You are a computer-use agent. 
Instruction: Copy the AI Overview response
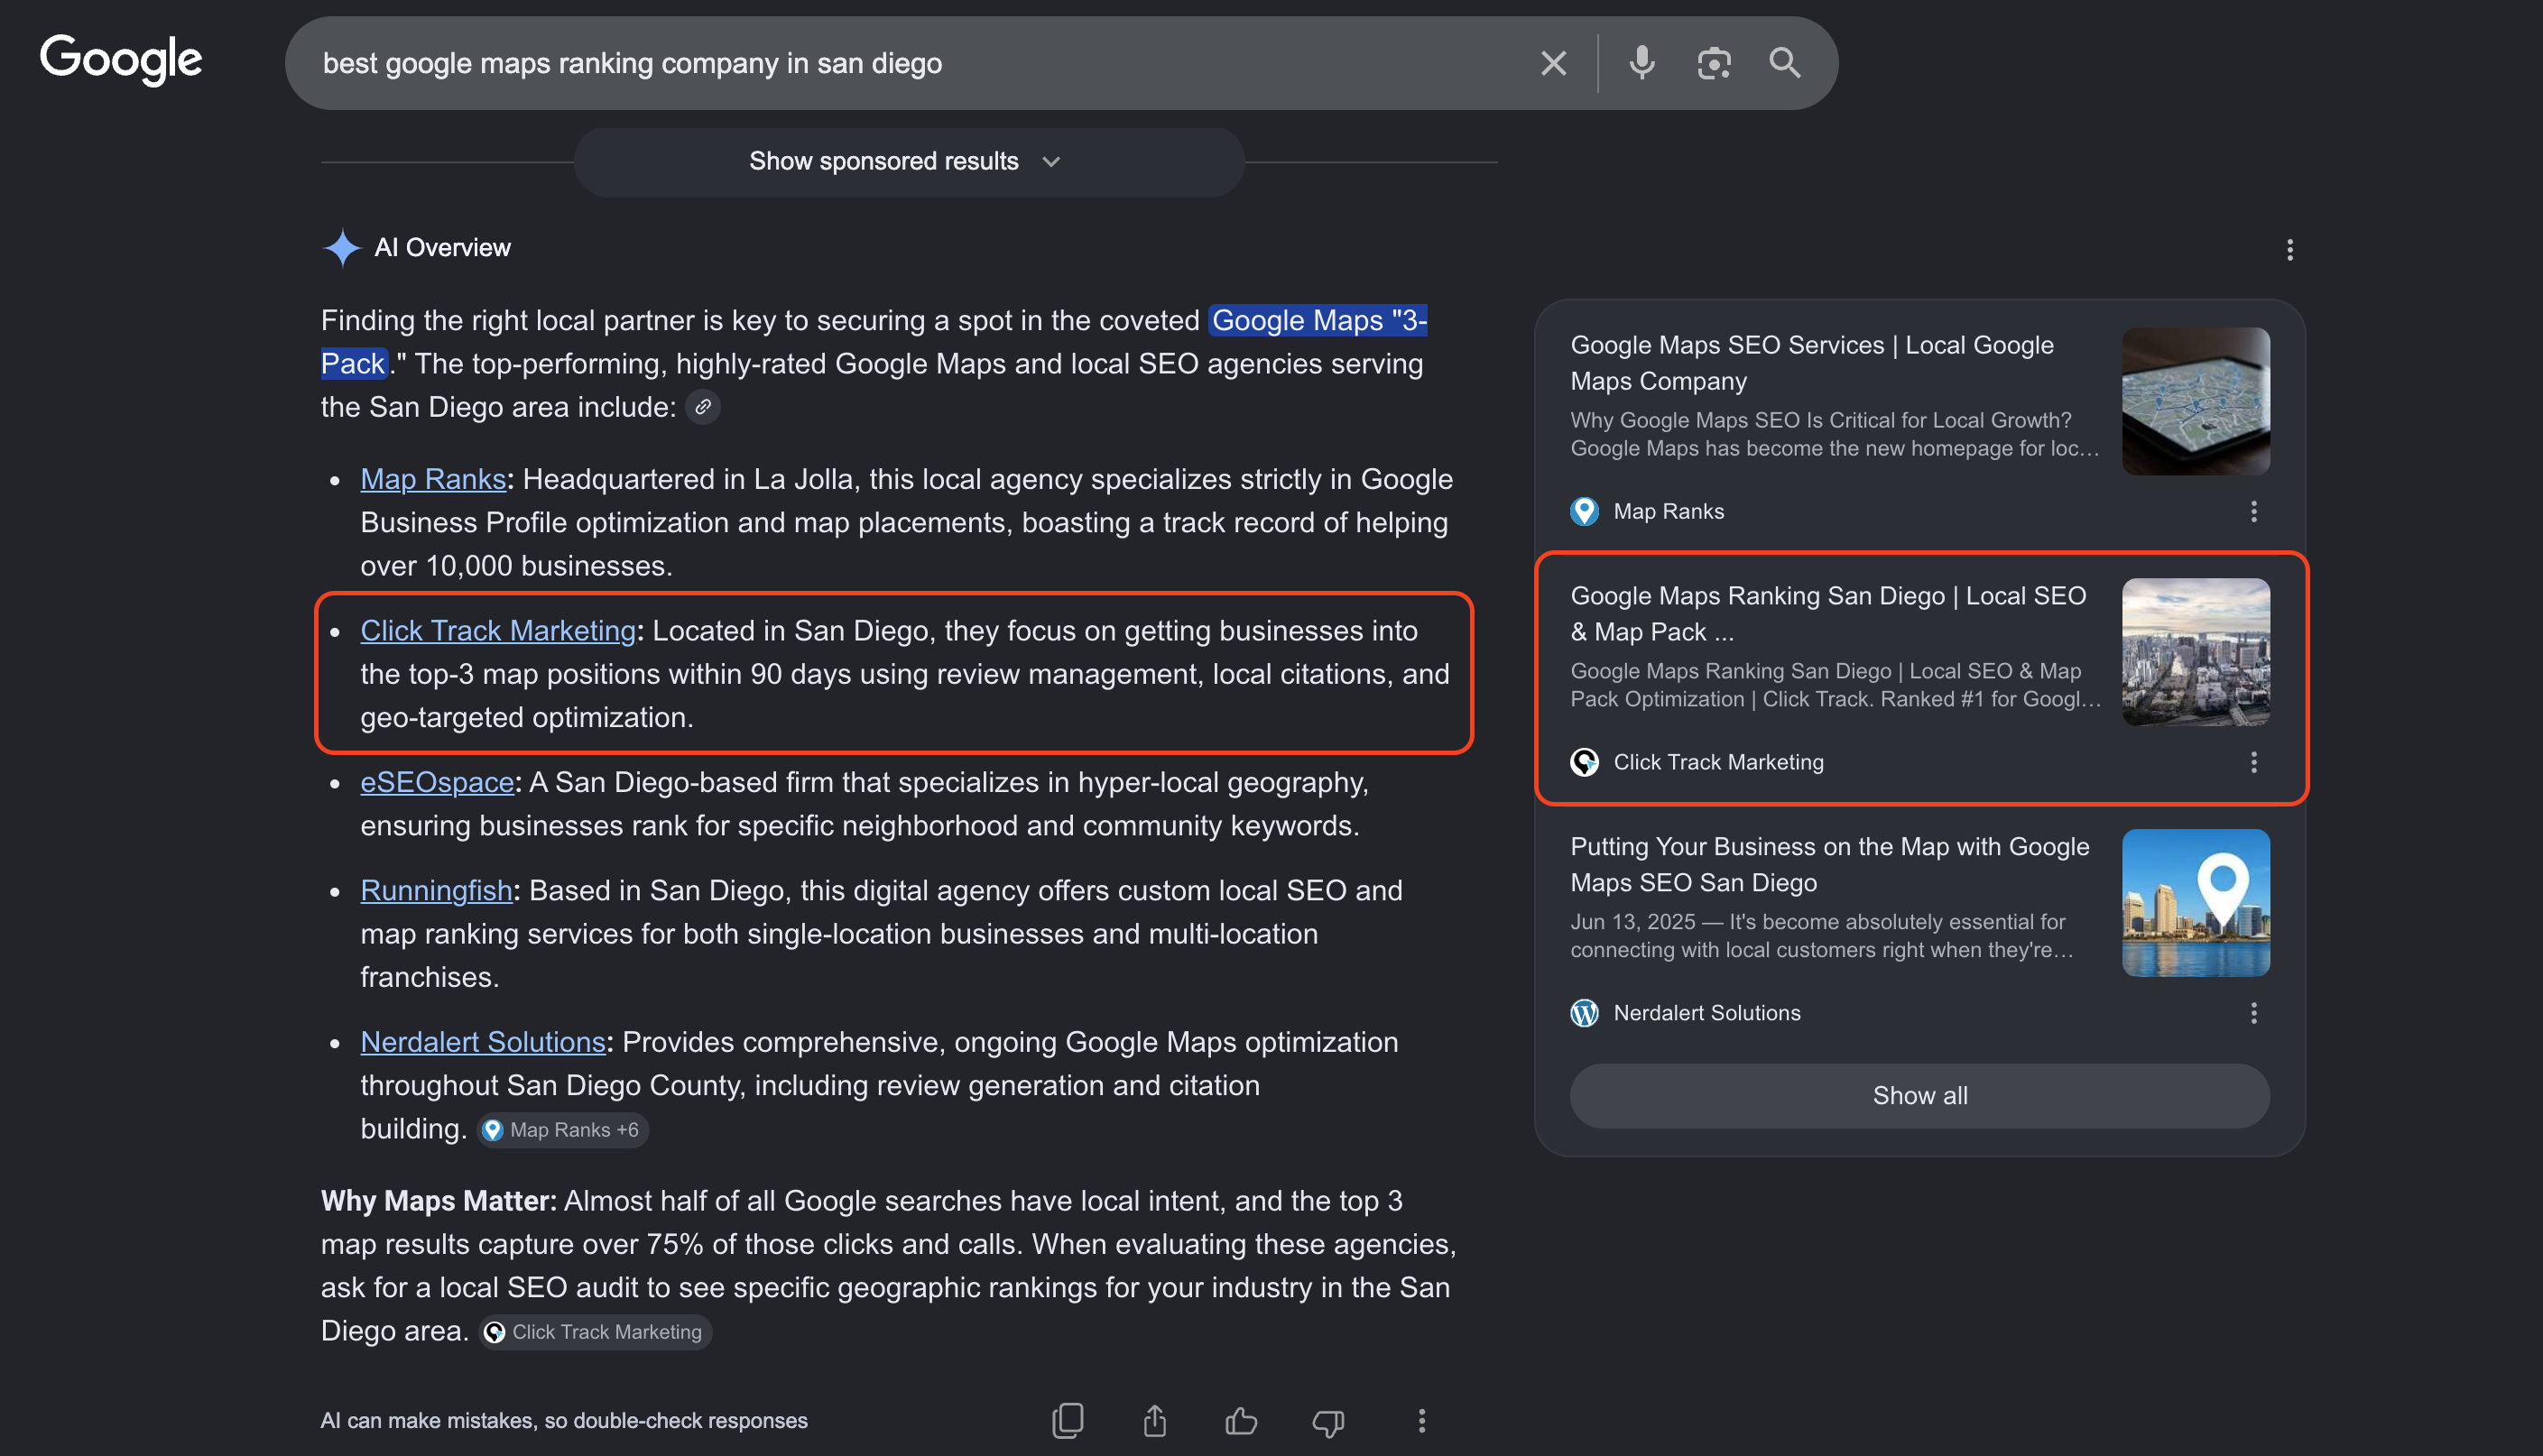pos(1067,1420)
